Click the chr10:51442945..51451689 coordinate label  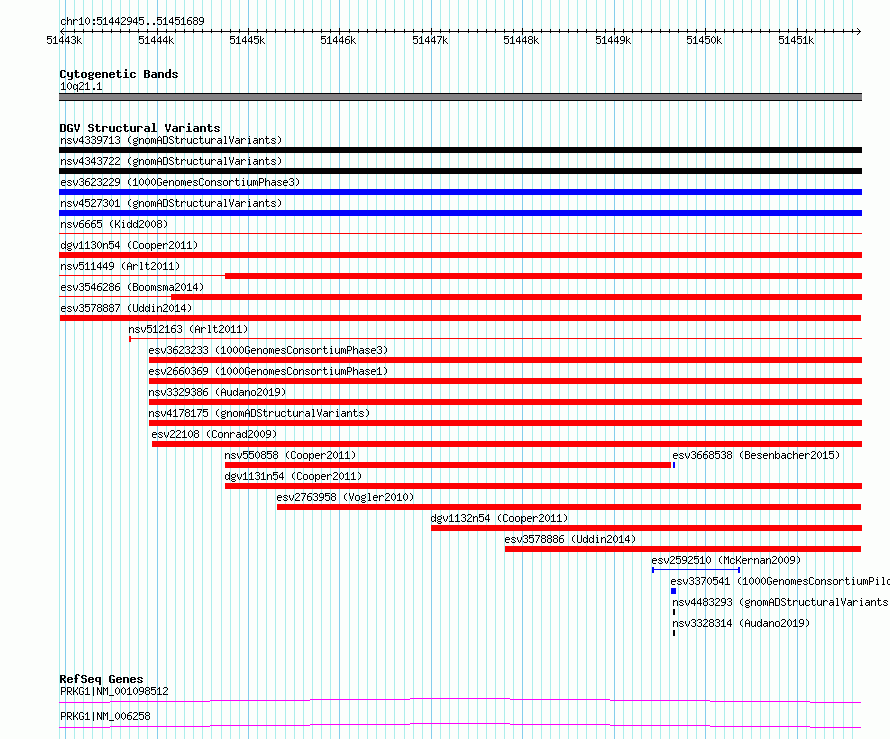tap(132, 21)
